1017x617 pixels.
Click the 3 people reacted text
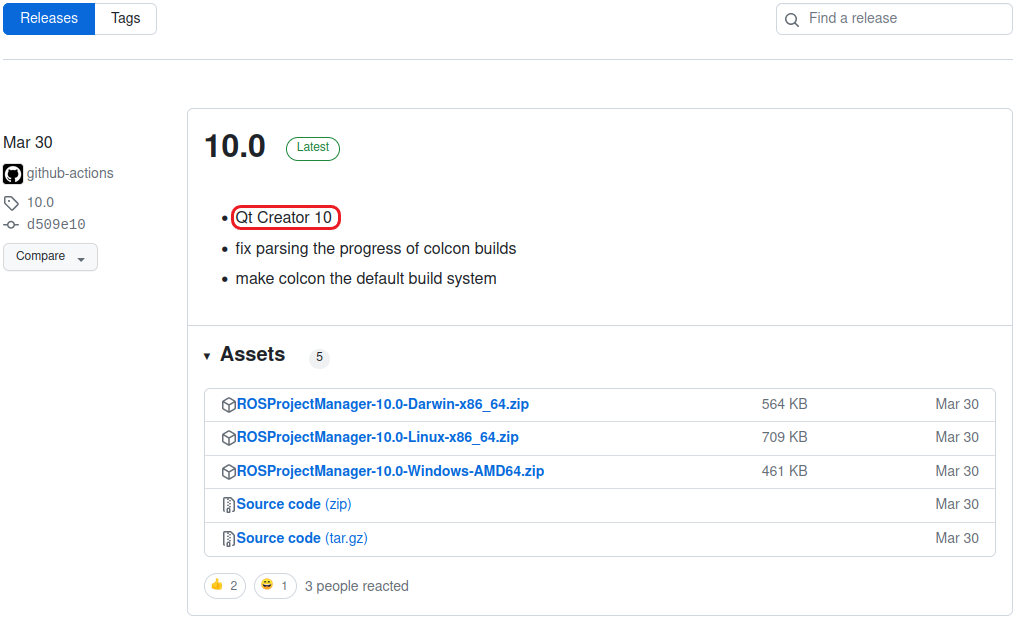[357, 586]
